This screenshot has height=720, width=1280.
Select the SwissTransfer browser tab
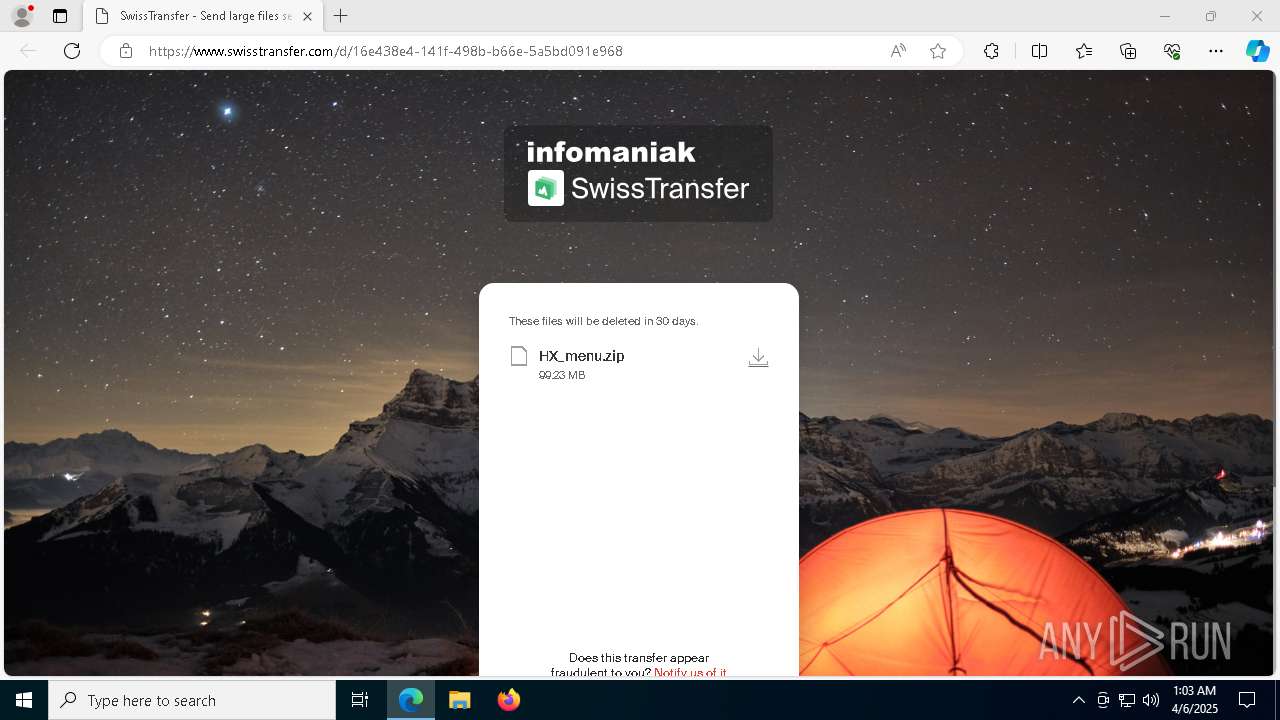point(204,16)
